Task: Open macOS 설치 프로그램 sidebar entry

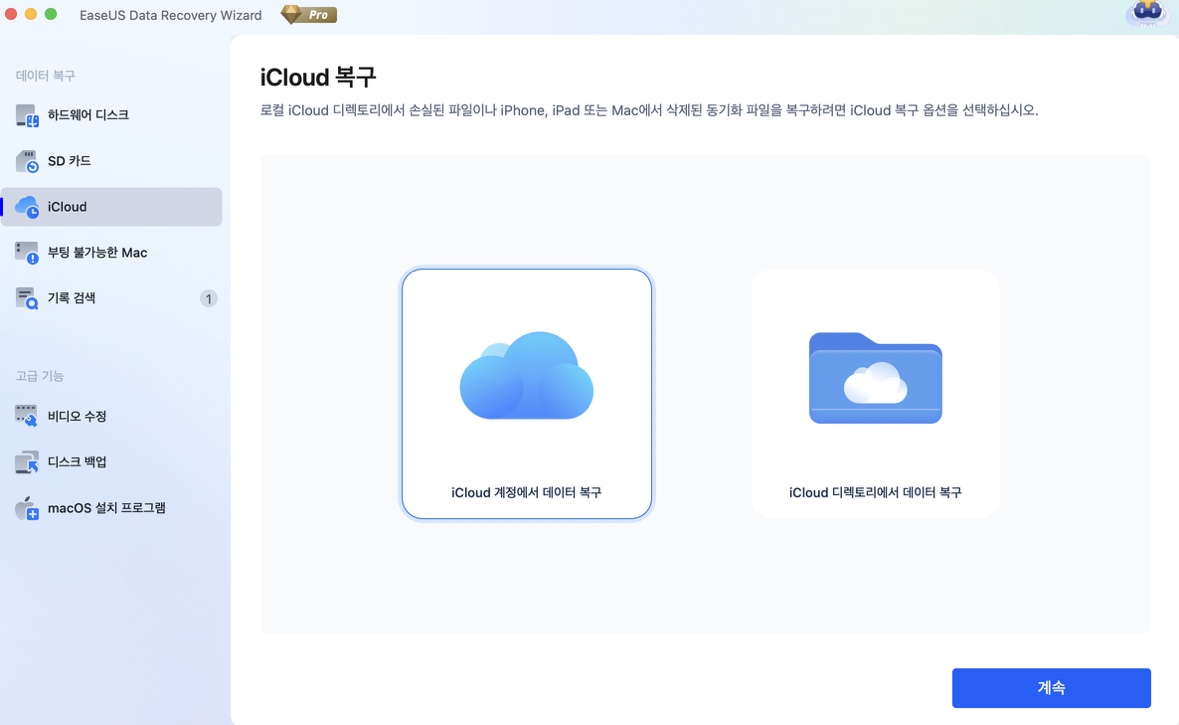Action: coord(111,508)
